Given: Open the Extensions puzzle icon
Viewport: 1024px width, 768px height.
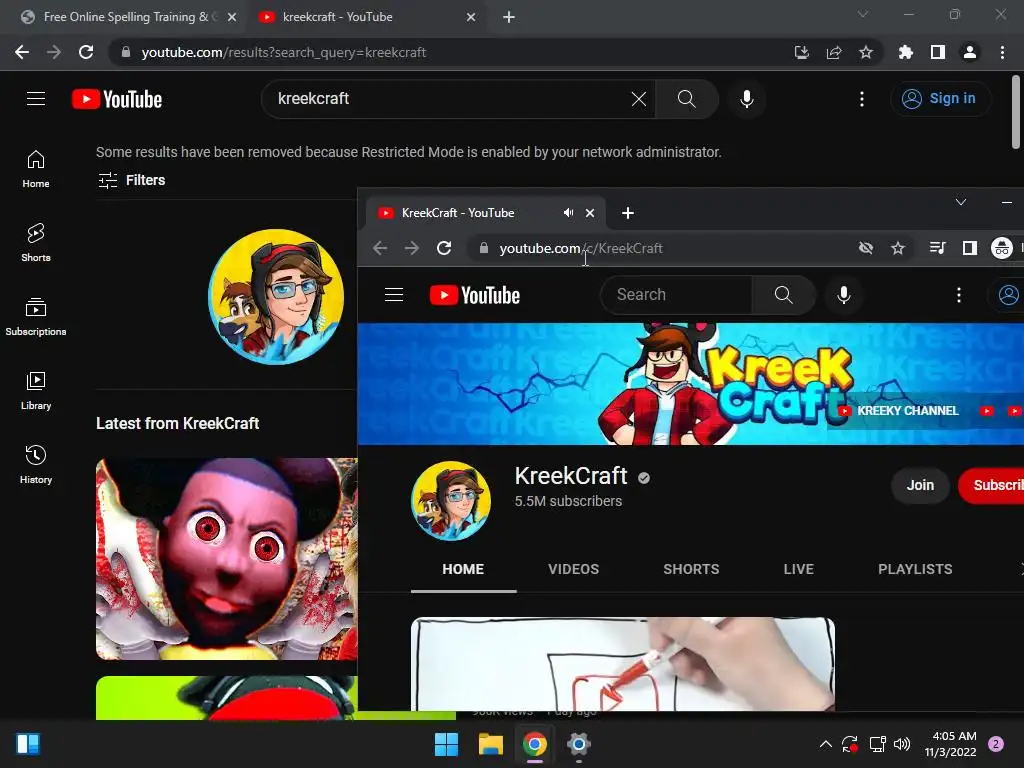Looking at the screenshot, I should [905, 52].
